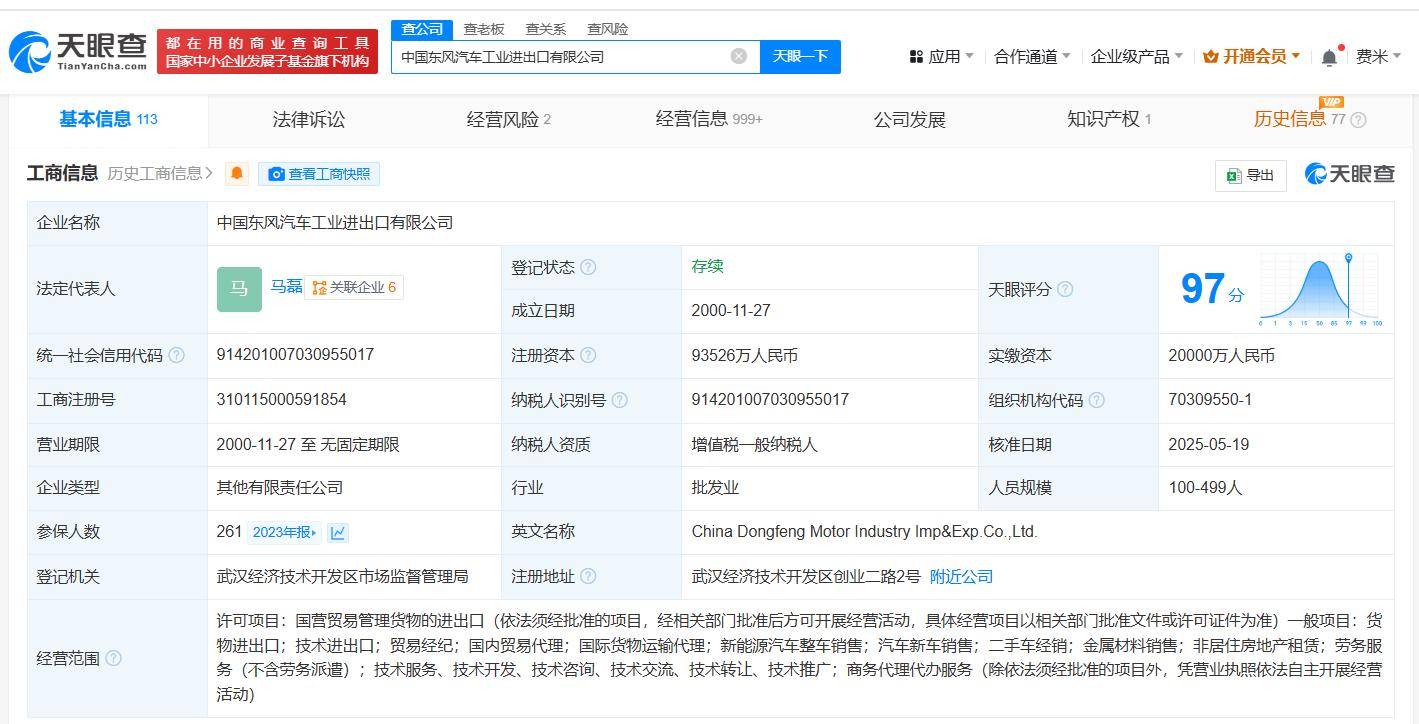Click the founding date 2000-11-27 value

(x=731, y=310)
